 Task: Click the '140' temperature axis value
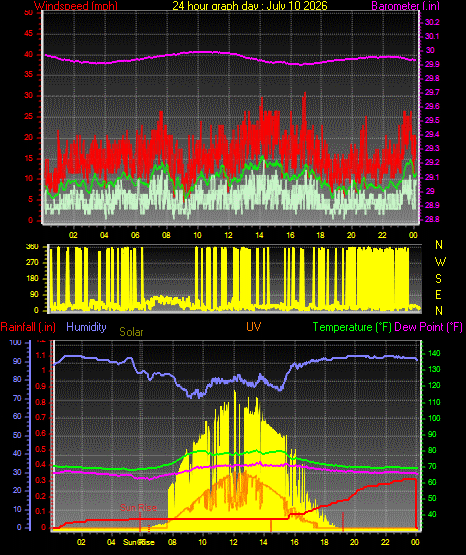pyautogui.click(x=434, y=353)
